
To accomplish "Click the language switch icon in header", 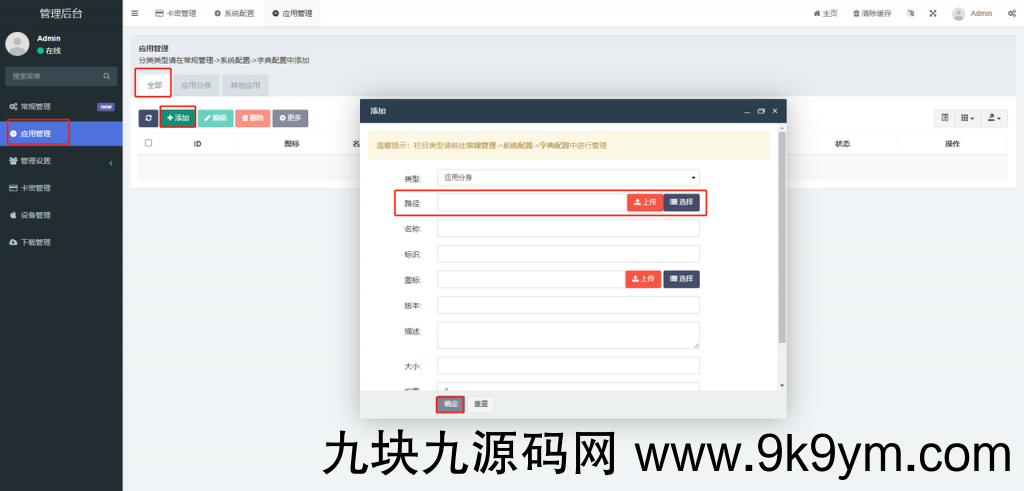I will (911, 13).
